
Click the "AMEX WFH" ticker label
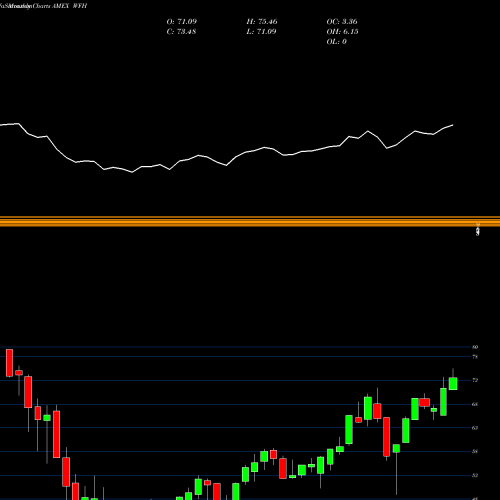coord(70,6)
